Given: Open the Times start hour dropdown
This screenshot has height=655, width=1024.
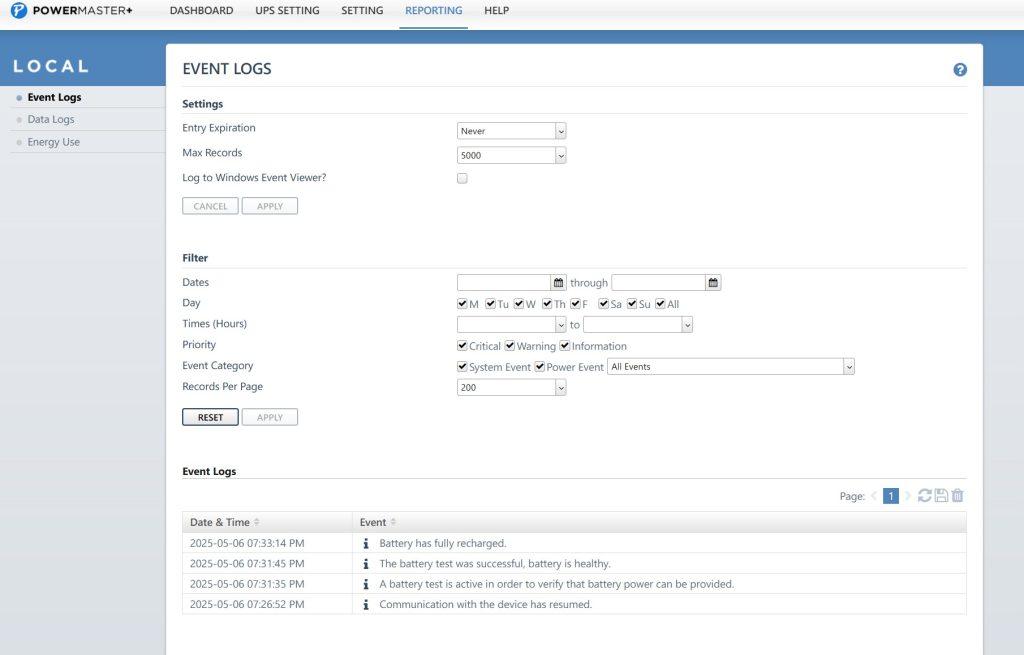Looking at the screenshot, I should pyautogui.click(x=511, y=325).
